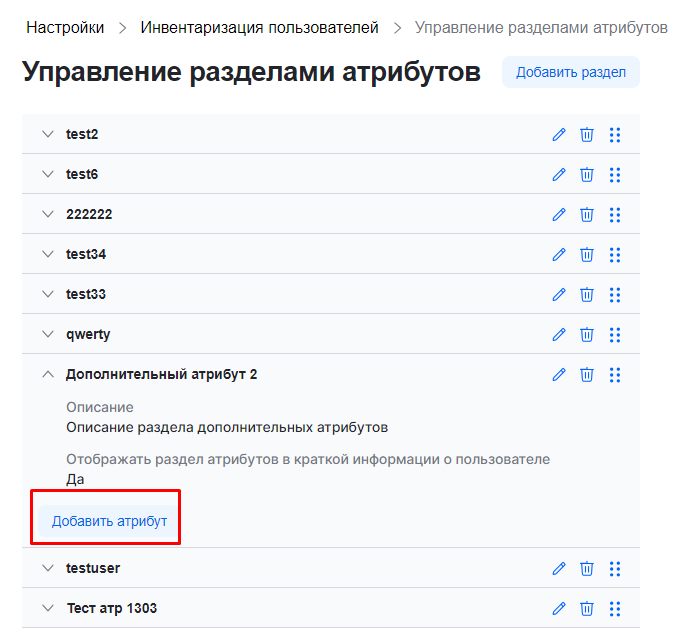Go to Настройки in breadcrumb
Viewport: 696px width, 639px height.
pyautogui.click(x=65, y=28)
